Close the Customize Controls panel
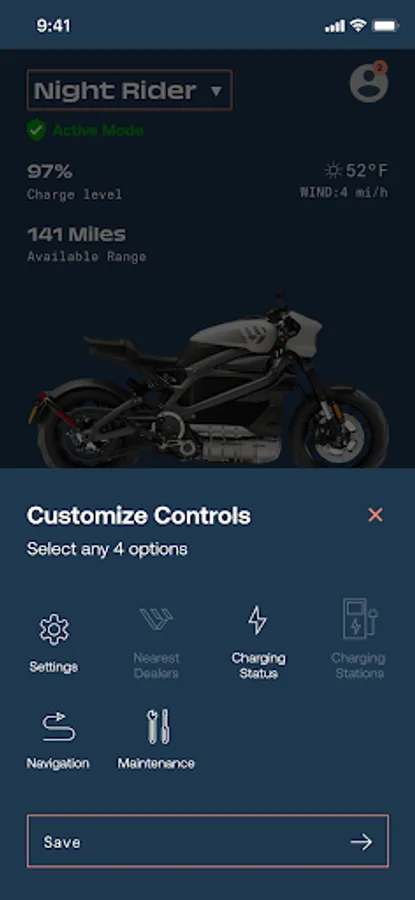415x900 pixels. click(x=375, y=515)
